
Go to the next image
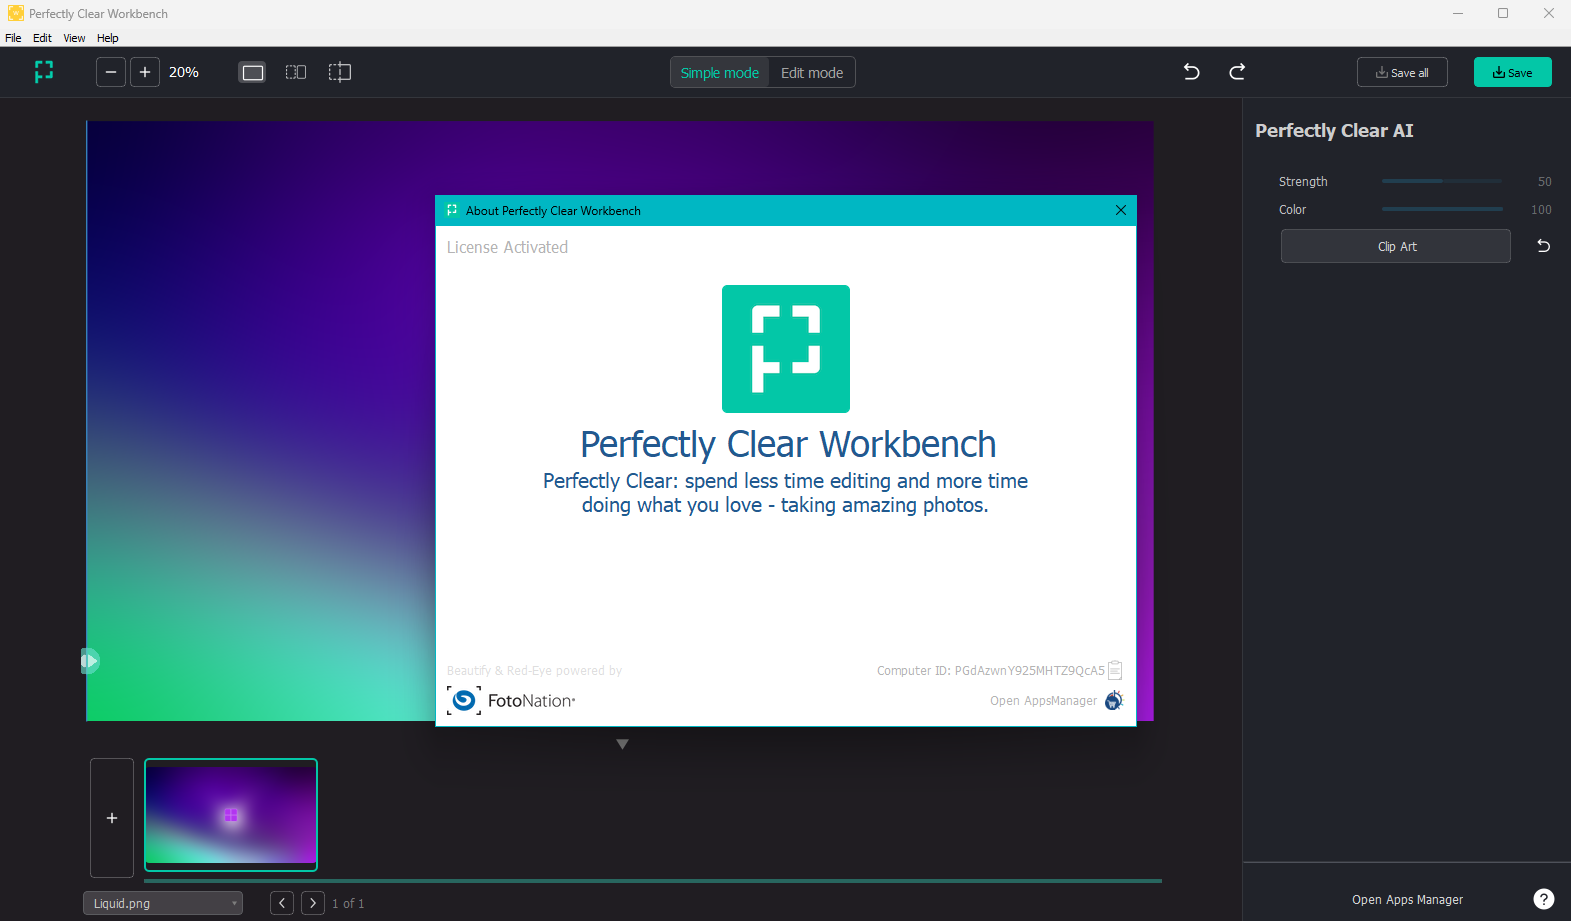[313, 903]
